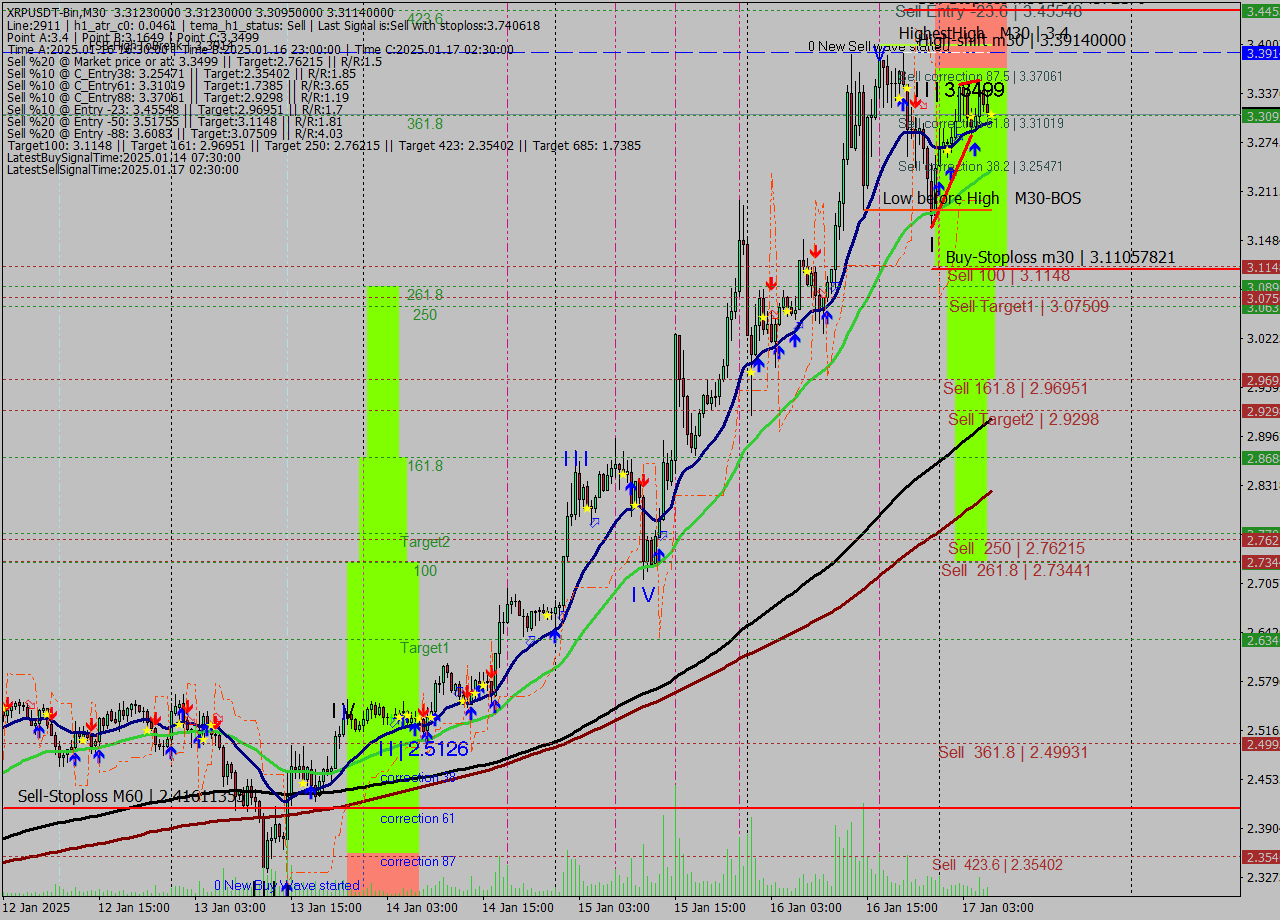This screenshot has height=920, width=1280.
Task: Click the '17 Jan 03:00' time axis label
Action: click(x=996, y=908)
